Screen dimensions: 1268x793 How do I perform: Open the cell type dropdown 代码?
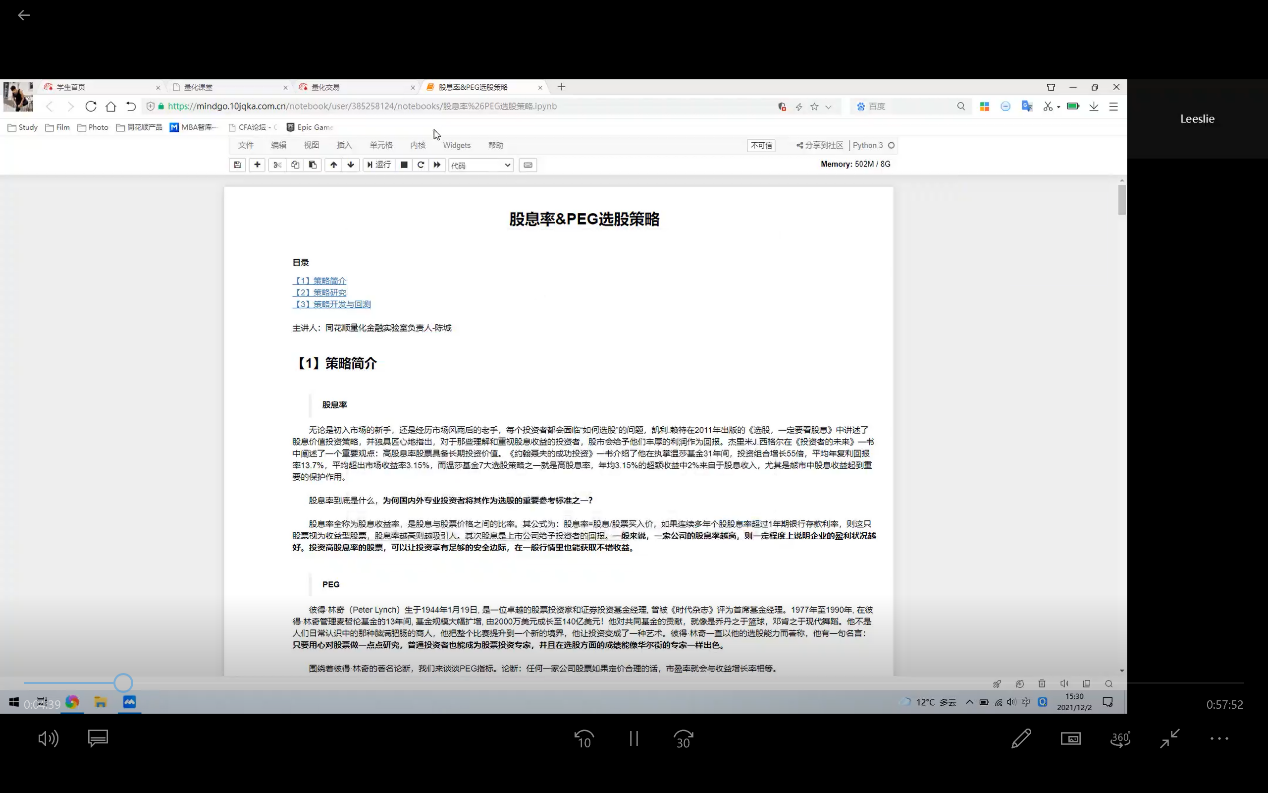[480, 165]
